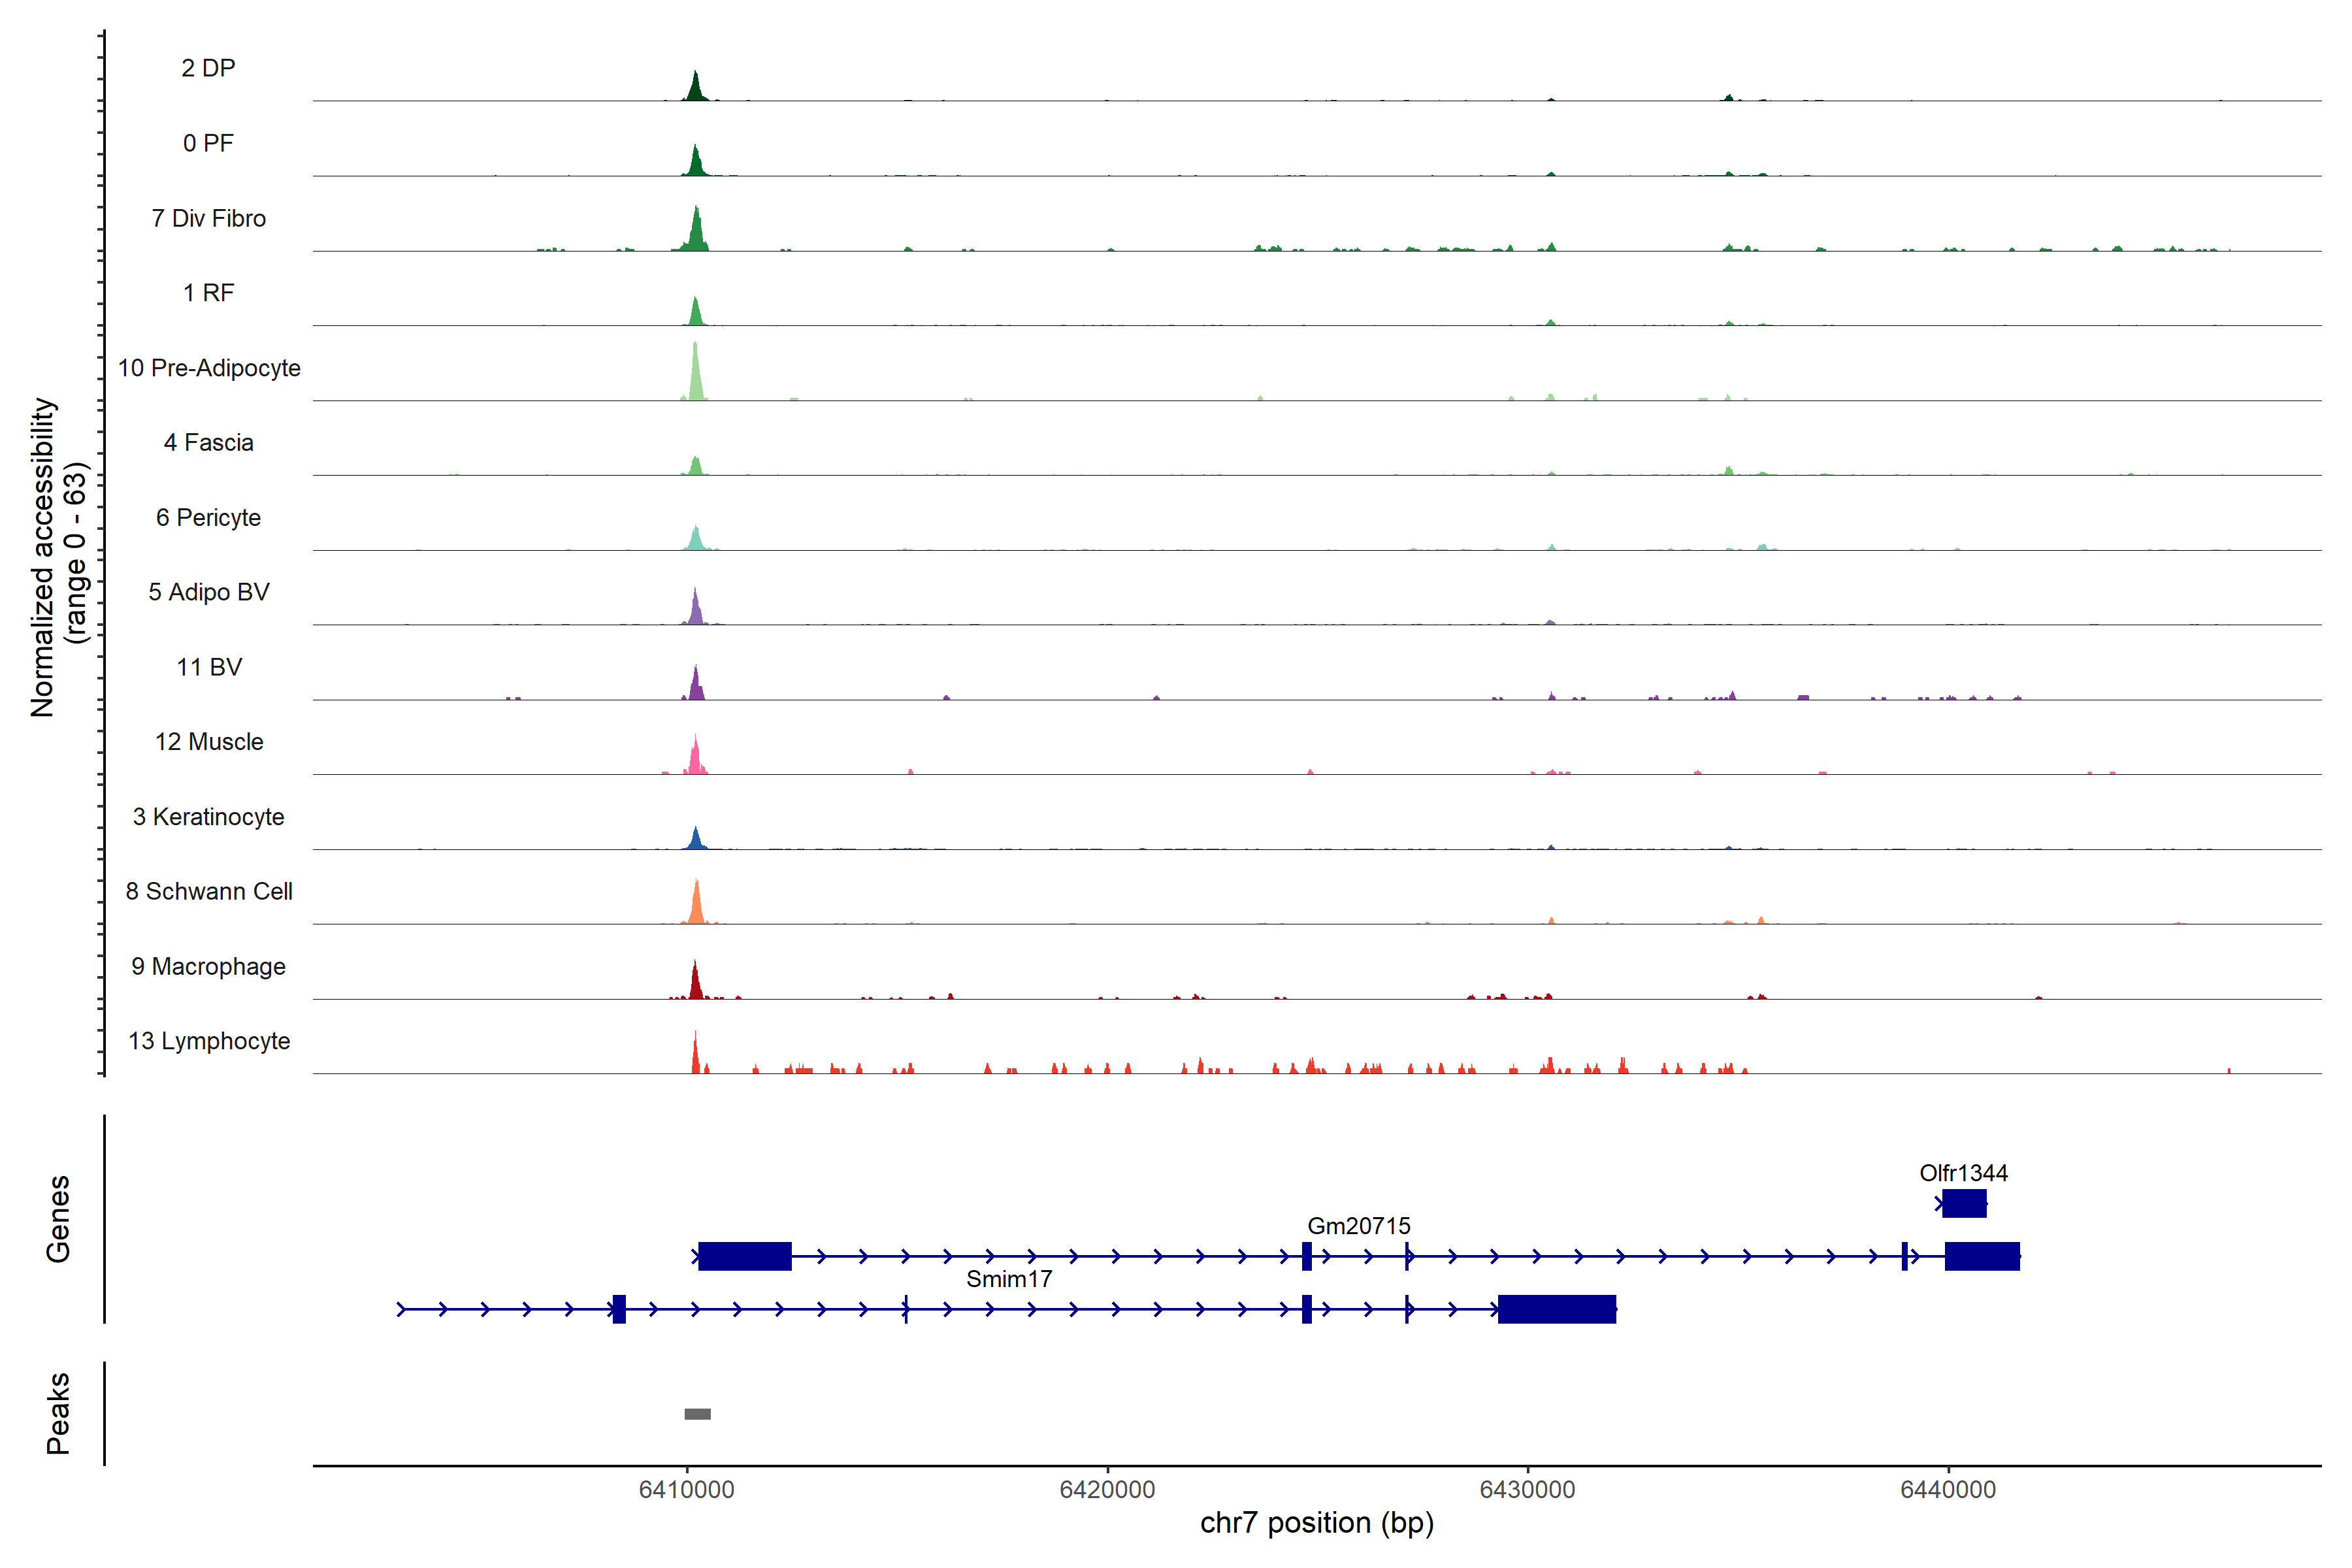Click the 13 Lymphocyte track label

point(209,1041)
